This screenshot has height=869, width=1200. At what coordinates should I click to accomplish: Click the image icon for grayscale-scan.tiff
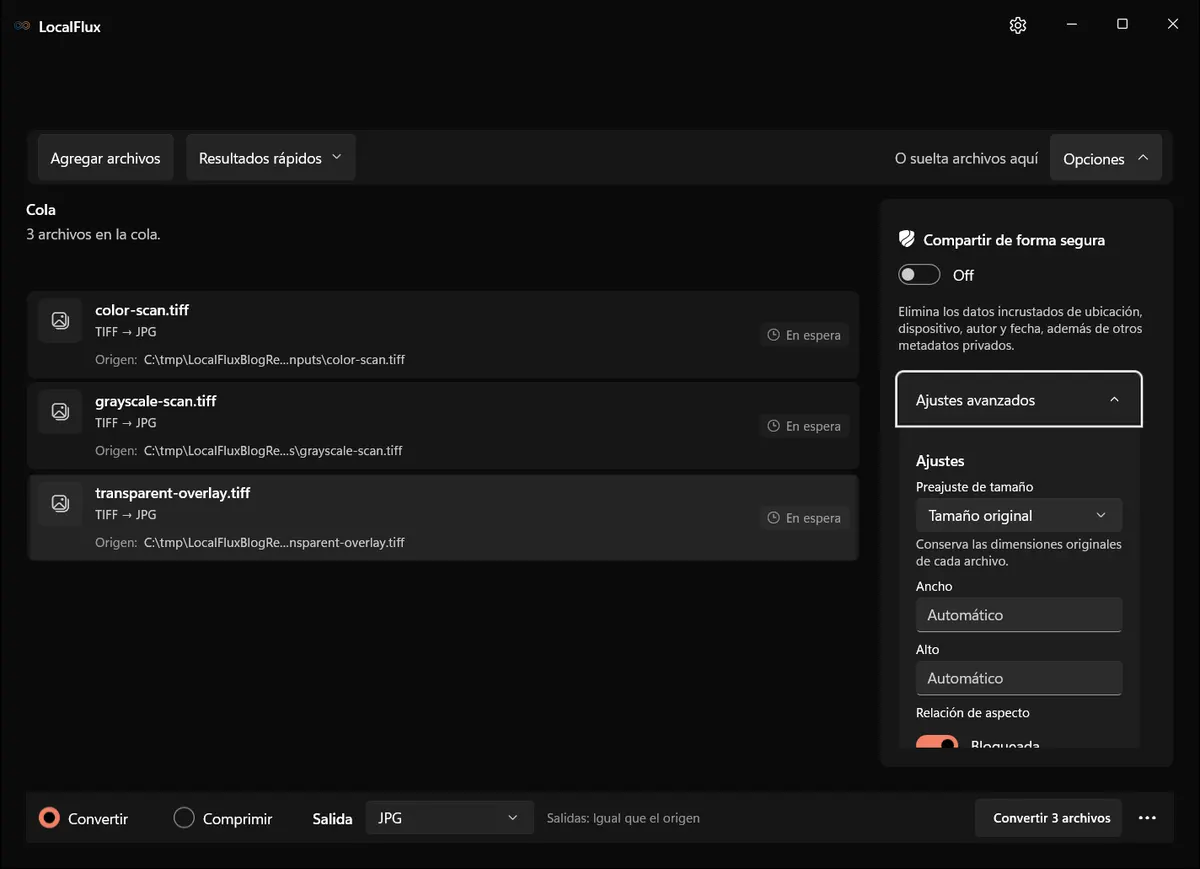pos(60,411)
